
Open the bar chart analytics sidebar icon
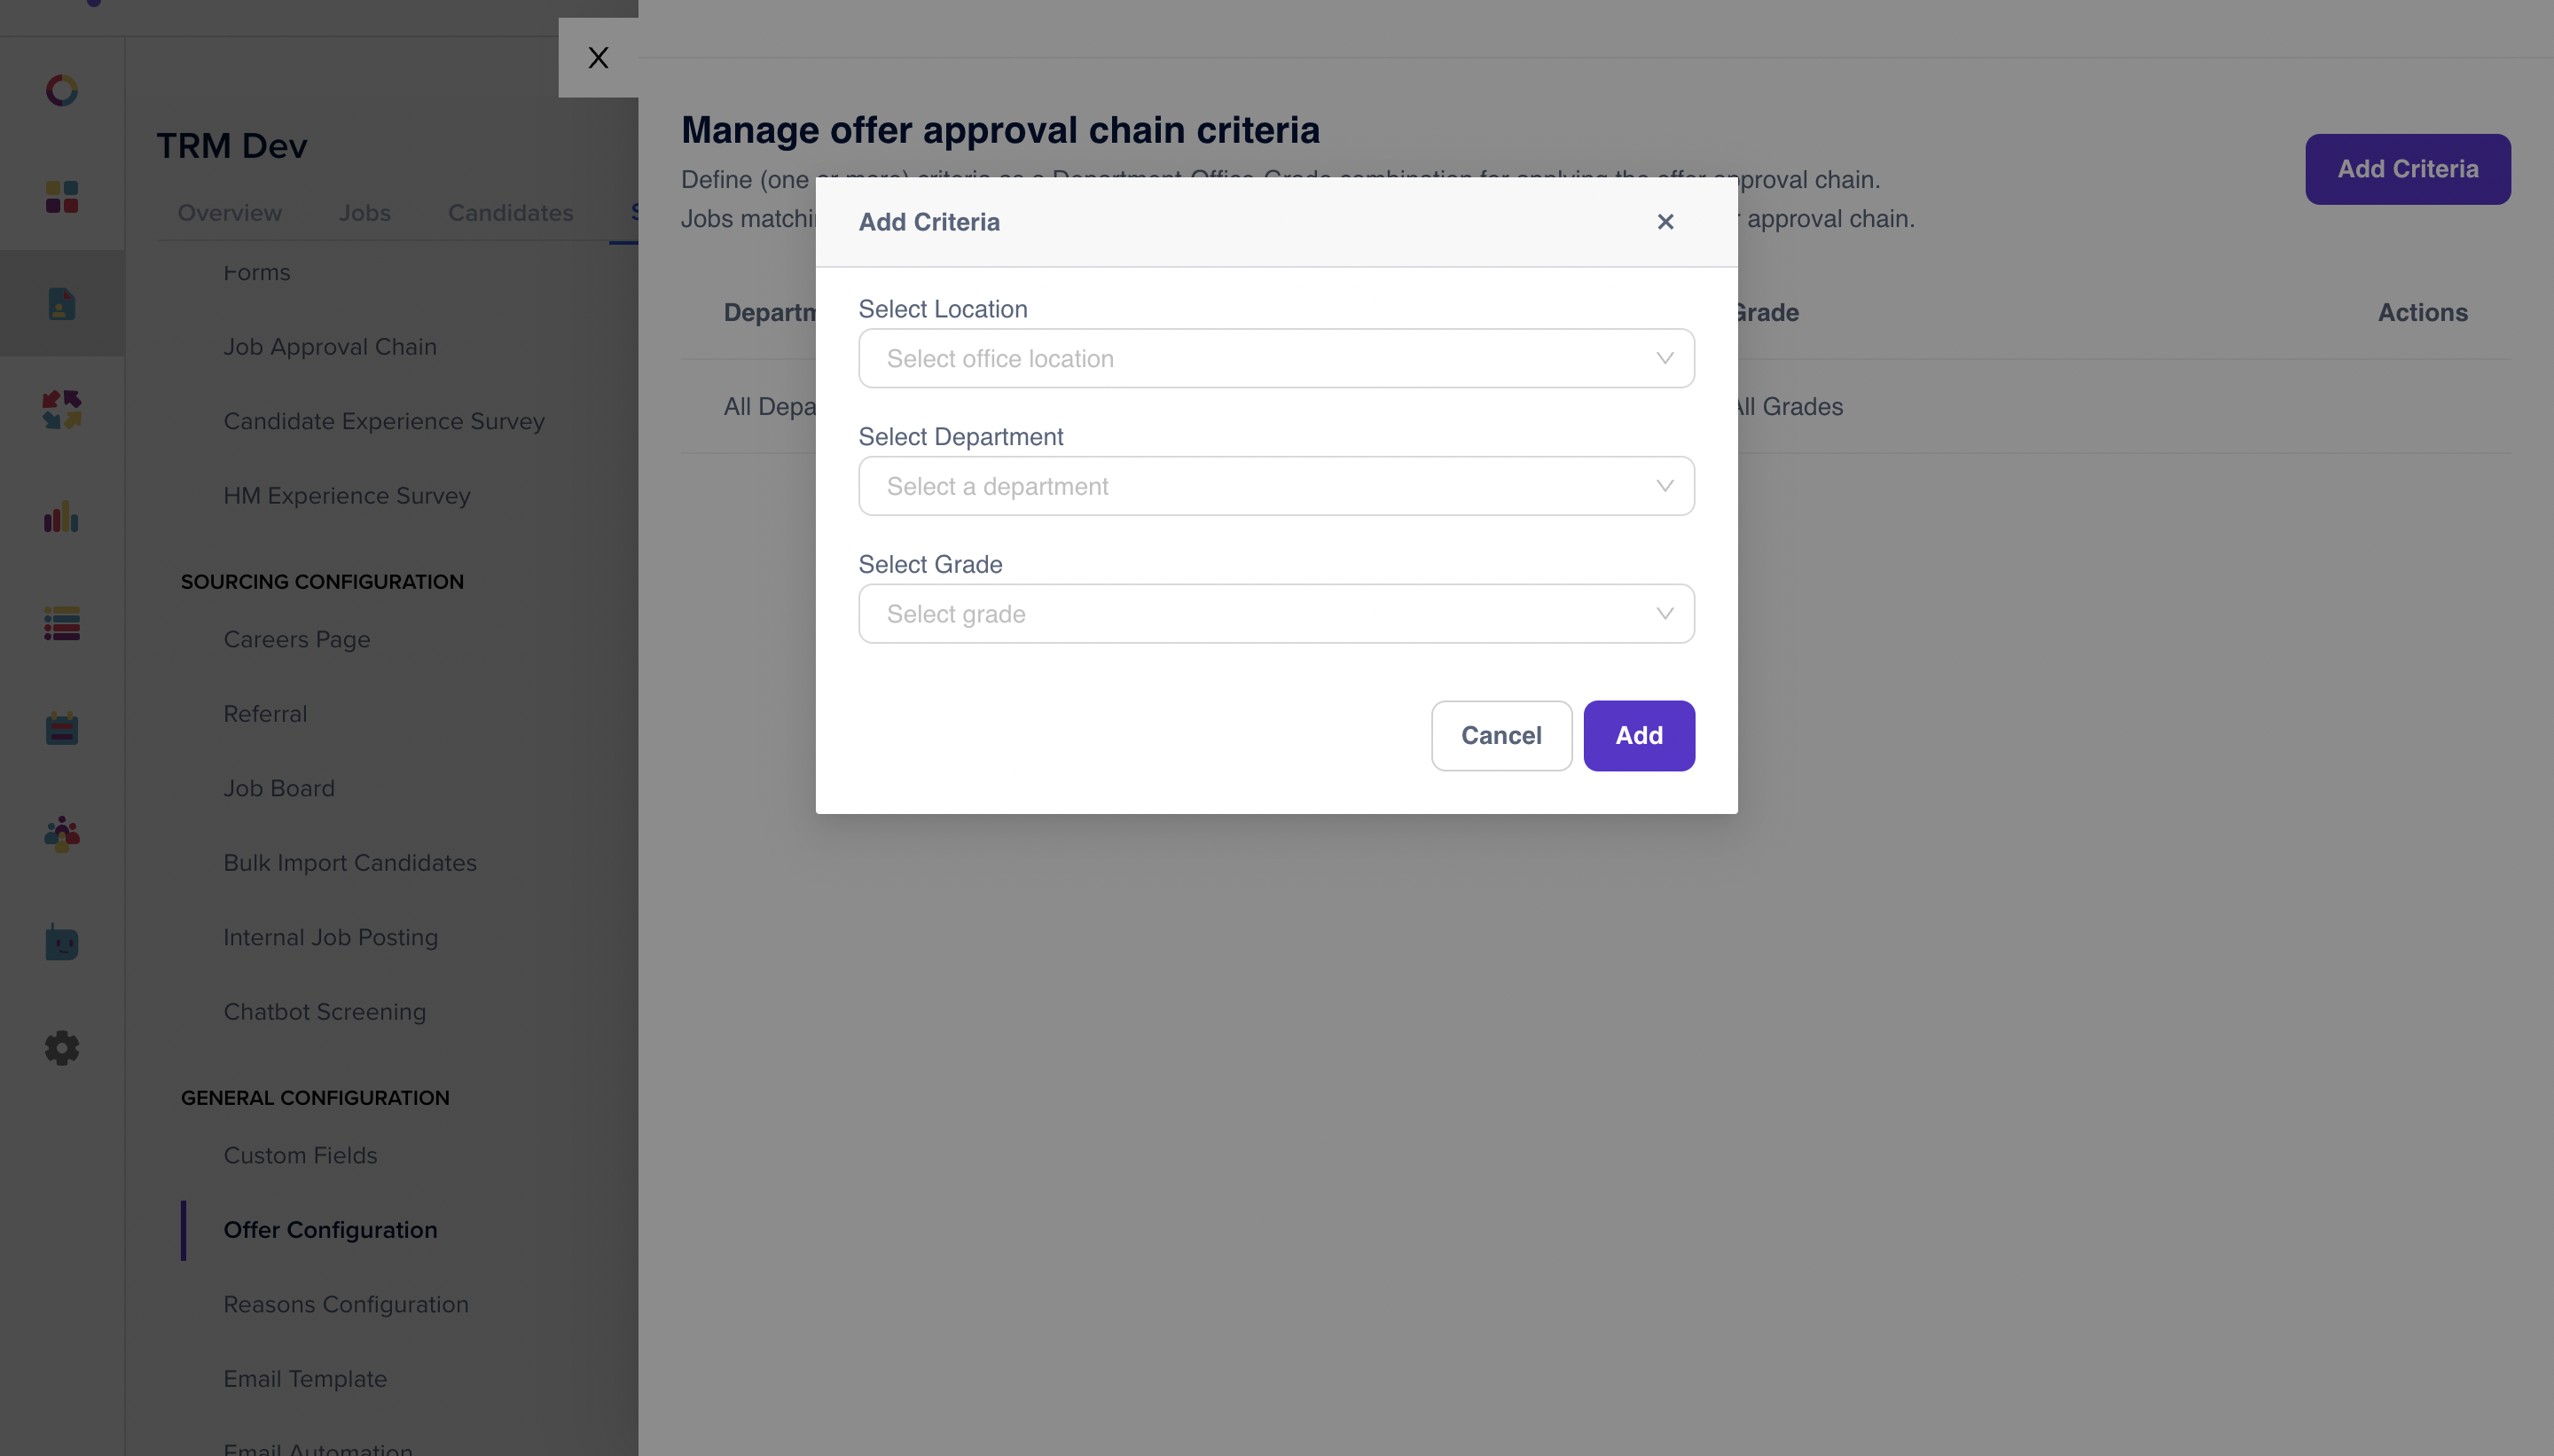tap(62, 516)
